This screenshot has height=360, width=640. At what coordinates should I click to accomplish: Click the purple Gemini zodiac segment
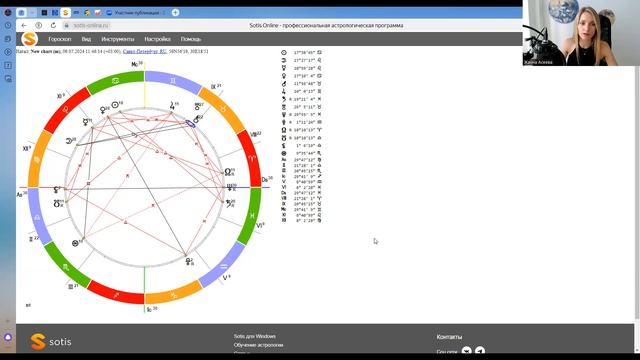(173, 81)
